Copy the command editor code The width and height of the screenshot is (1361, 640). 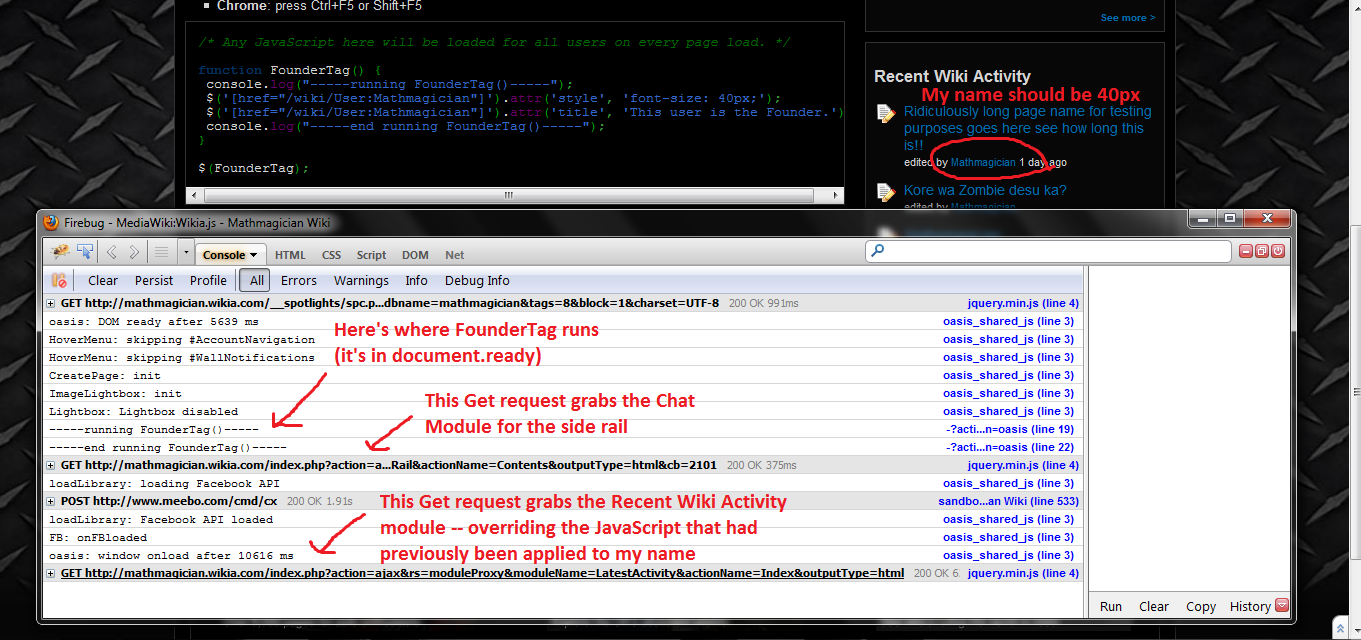click(1201, 606)
